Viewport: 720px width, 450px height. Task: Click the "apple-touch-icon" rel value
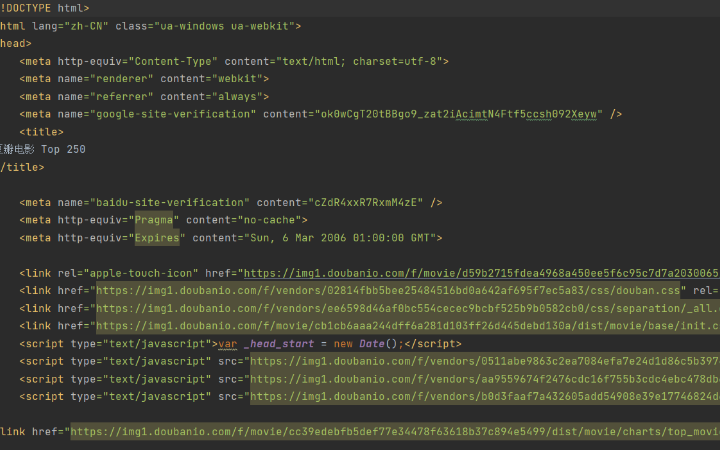pyautogui.click(x=141, y=274)
